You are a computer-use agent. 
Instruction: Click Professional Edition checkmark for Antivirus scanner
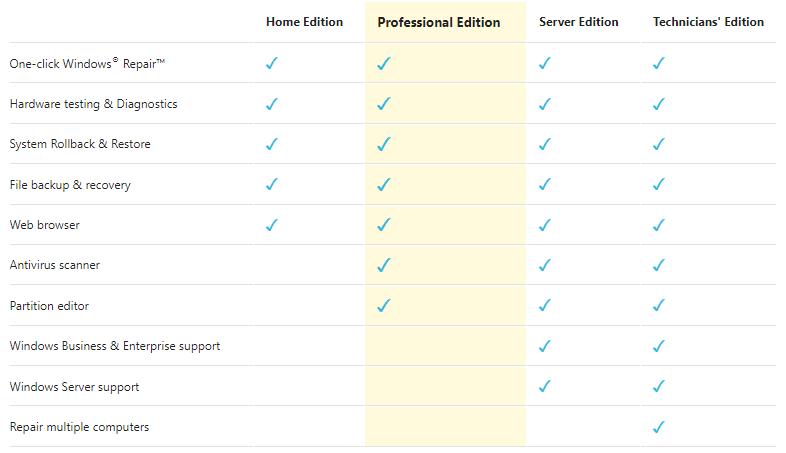click(384, 265)
